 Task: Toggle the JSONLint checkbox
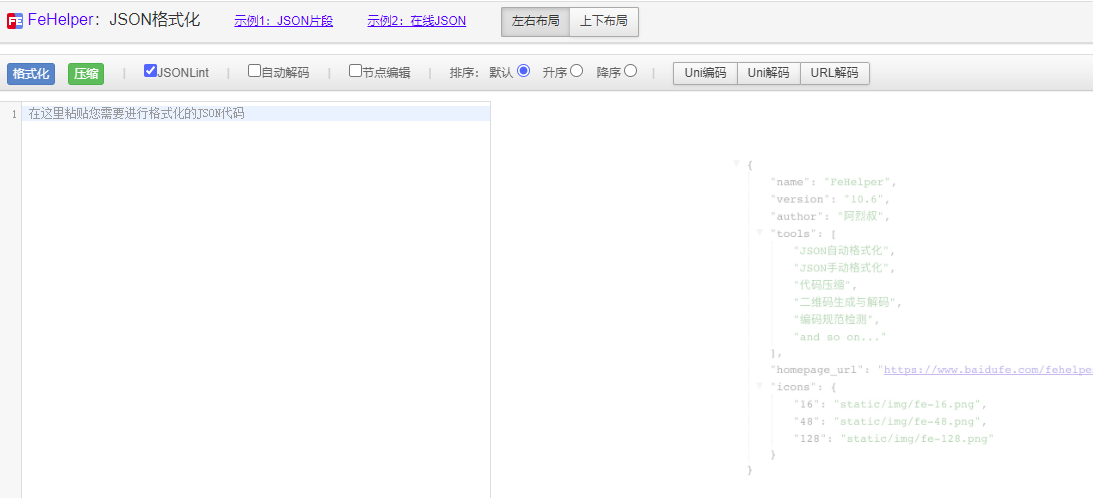click(150, 70)
